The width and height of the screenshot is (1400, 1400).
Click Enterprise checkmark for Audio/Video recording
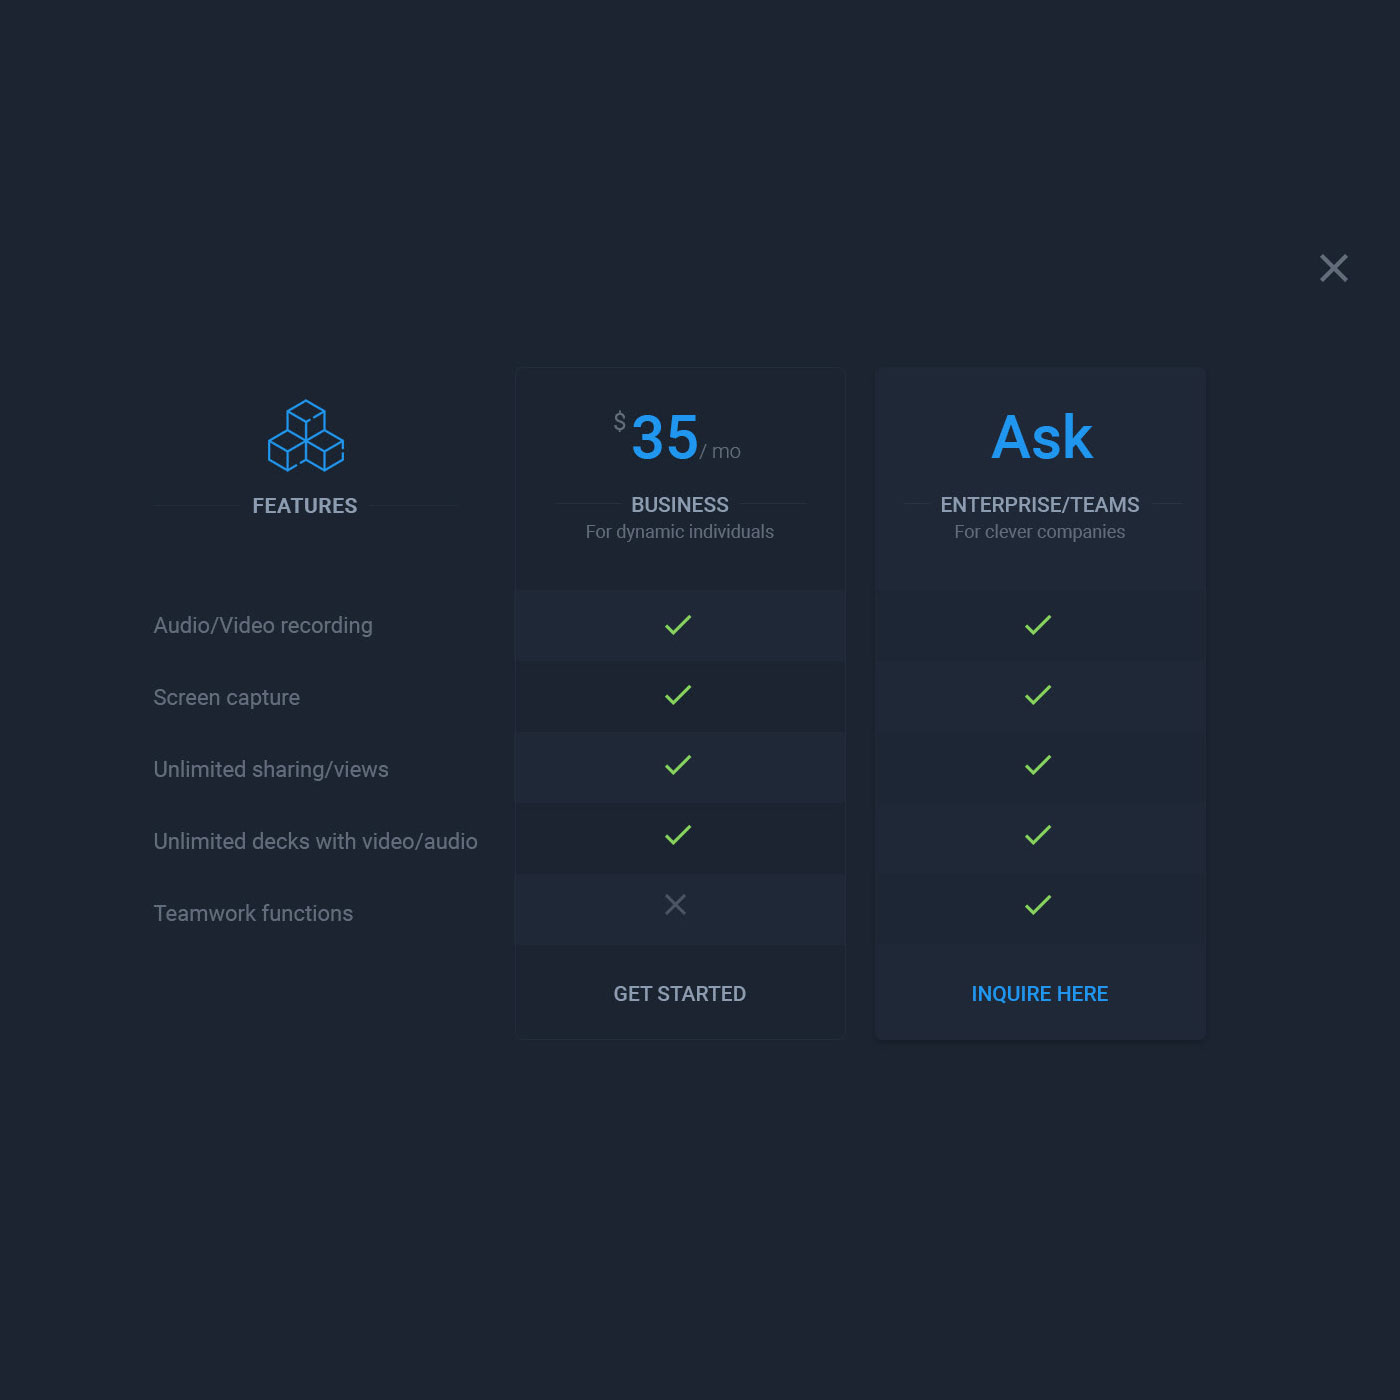coord(1038,625)
